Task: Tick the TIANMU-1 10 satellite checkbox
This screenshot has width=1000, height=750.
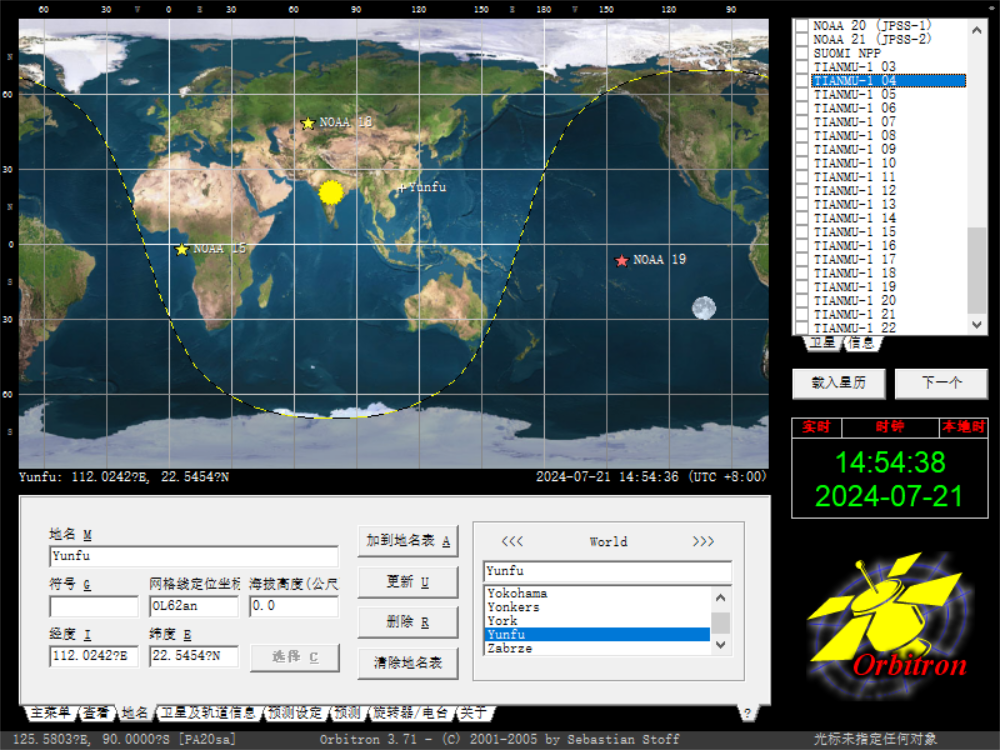Action: (x=801, y=163)
